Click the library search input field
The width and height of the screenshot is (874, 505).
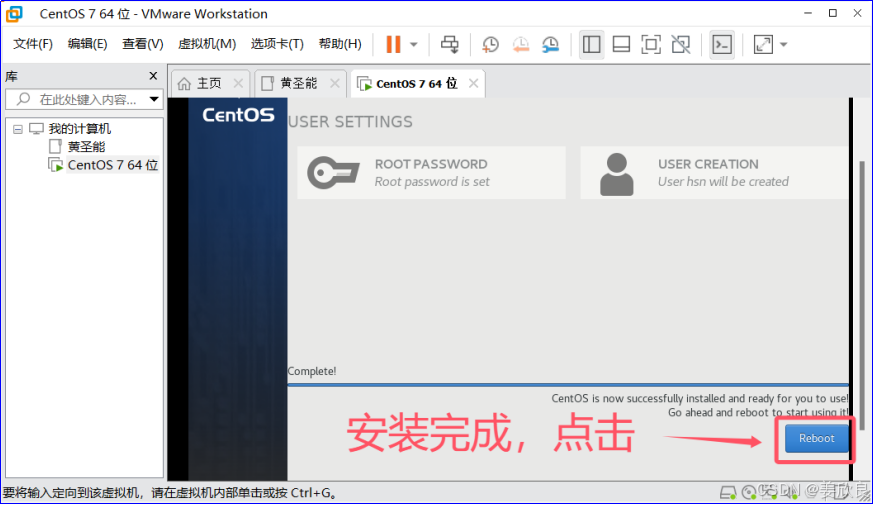coord(82,100)
